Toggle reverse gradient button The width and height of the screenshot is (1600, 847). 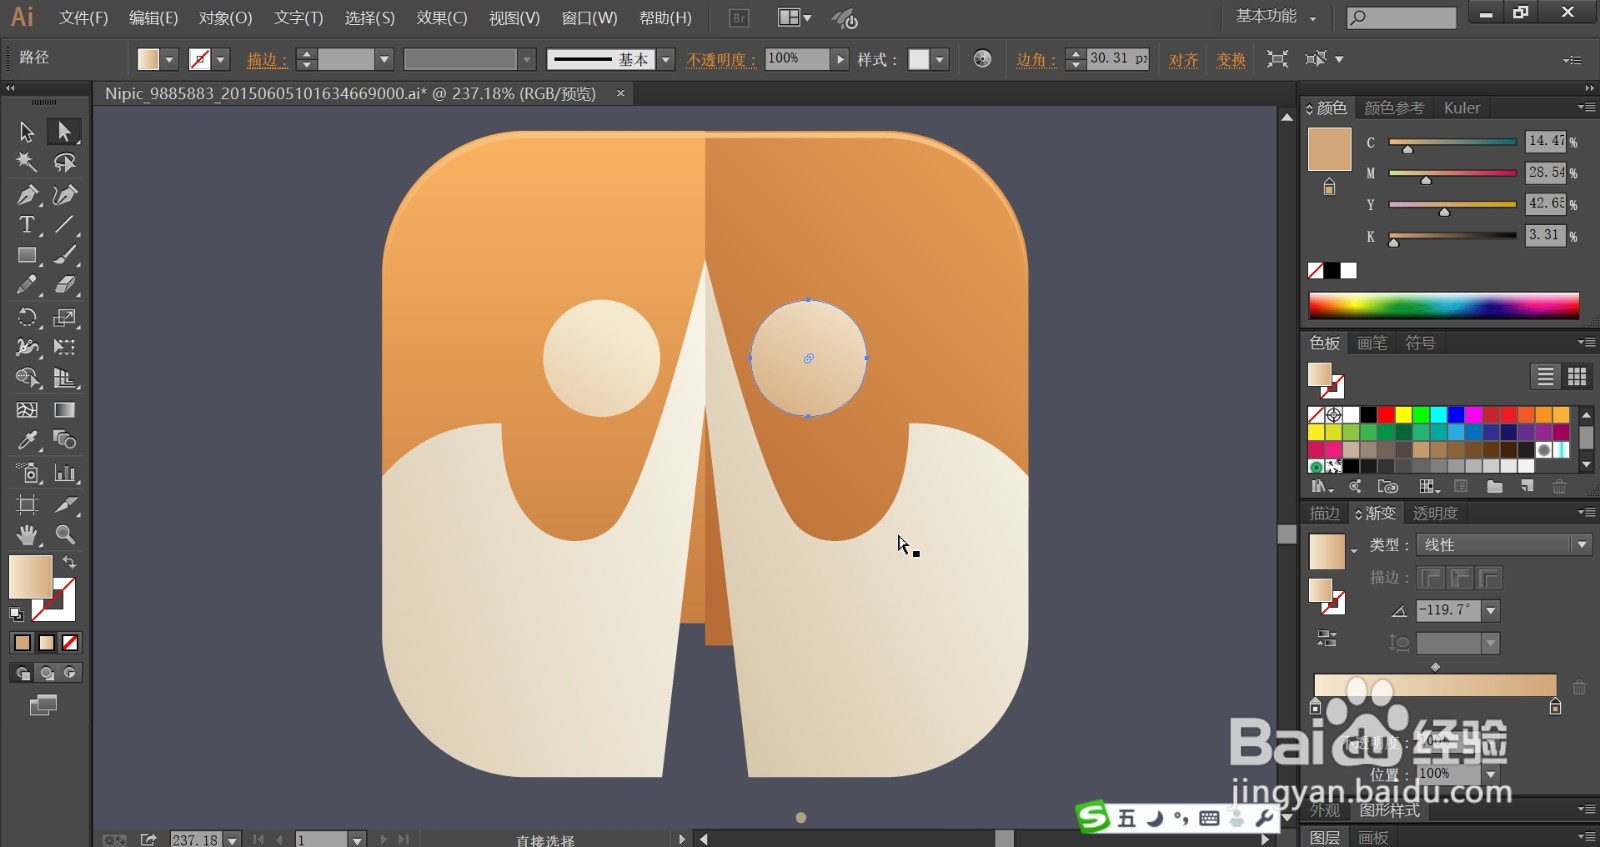point(1327,638)
